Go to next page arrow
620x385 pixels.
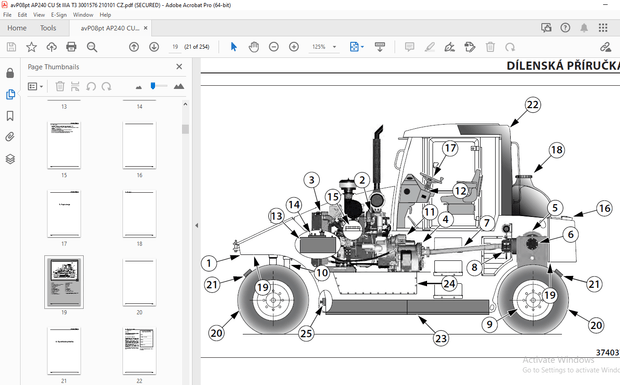(x=154, y=47)
